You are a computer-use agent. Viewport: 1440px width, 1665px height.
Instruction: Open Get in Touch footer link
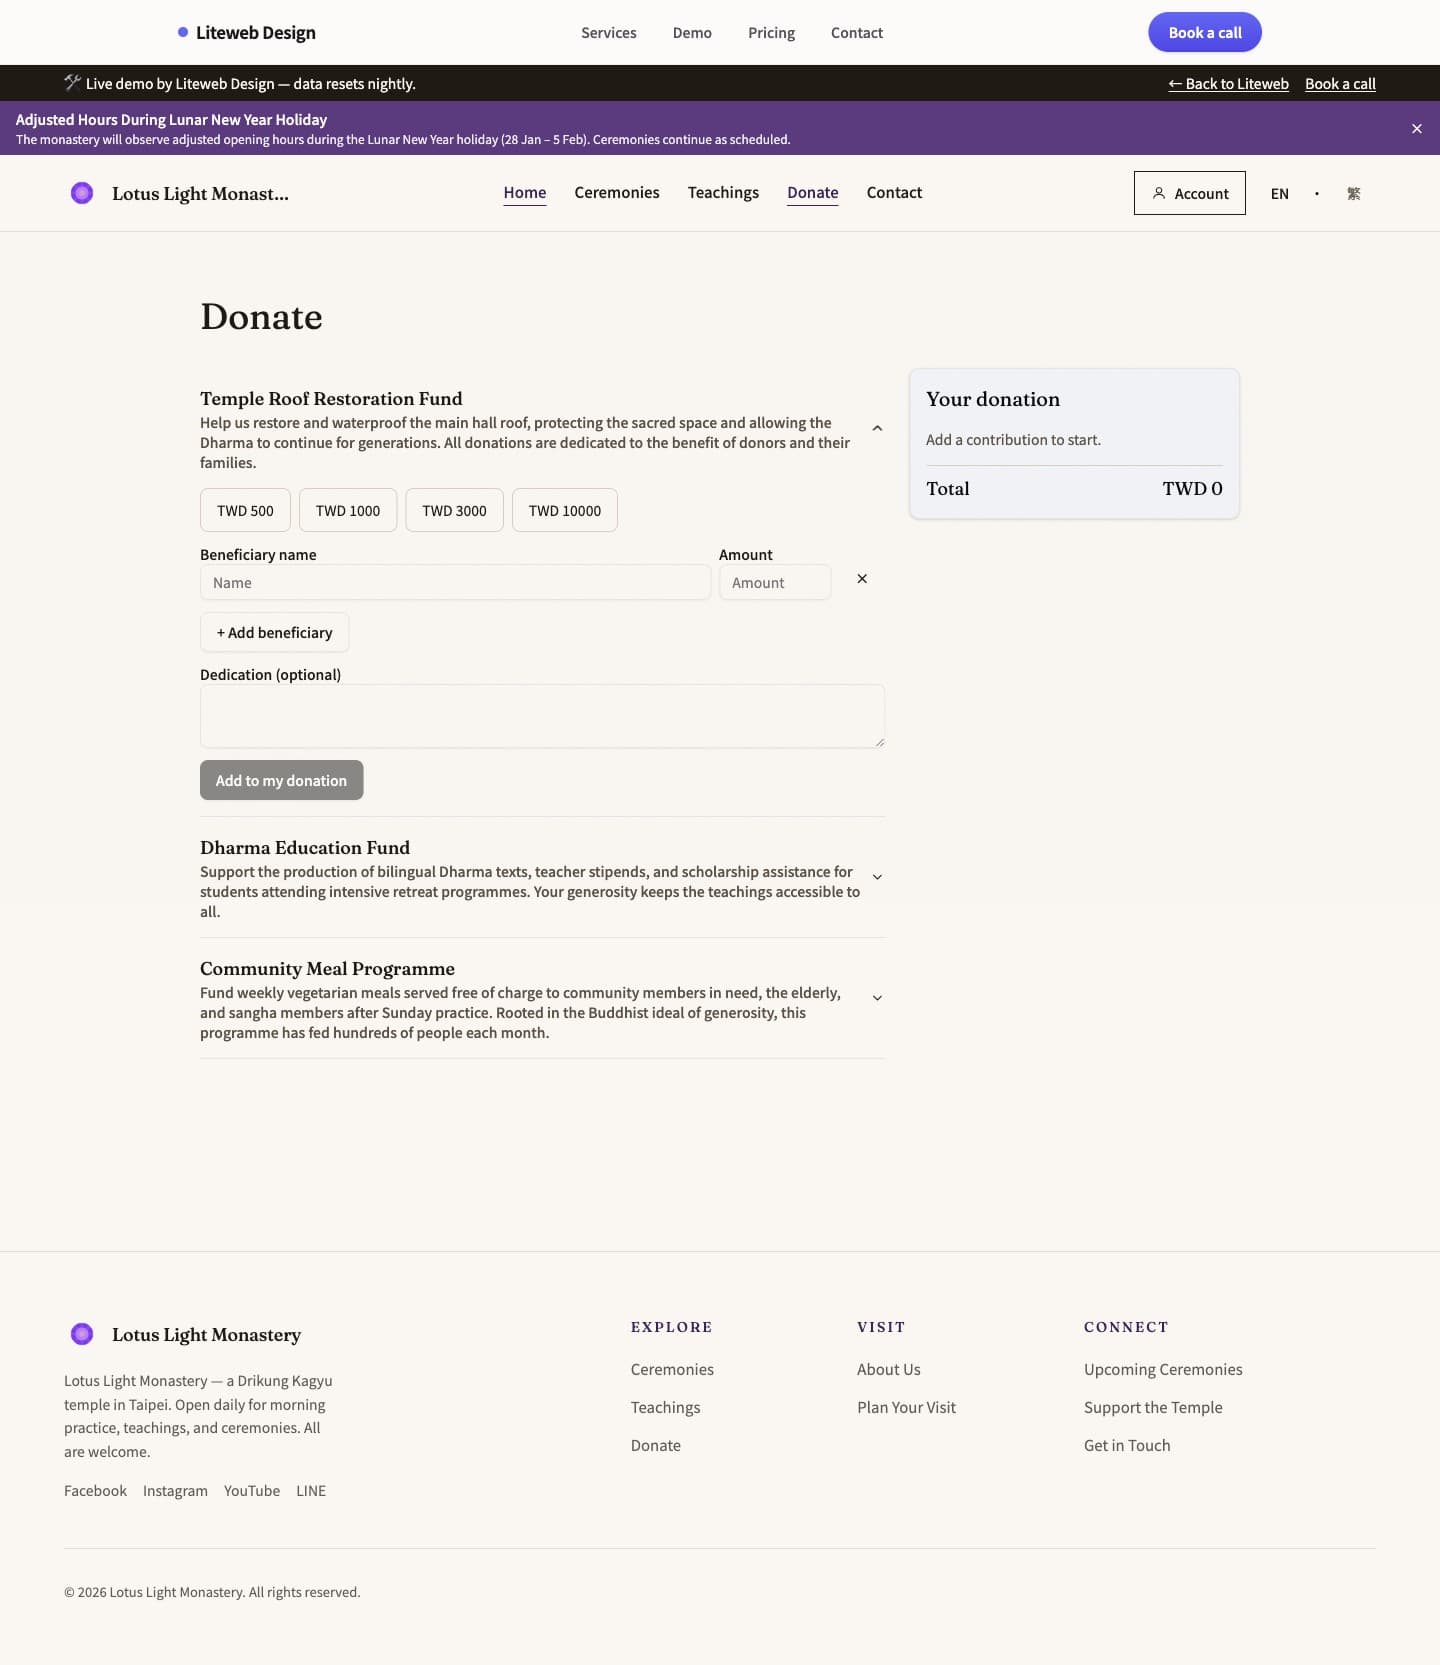point(1127,1445)
